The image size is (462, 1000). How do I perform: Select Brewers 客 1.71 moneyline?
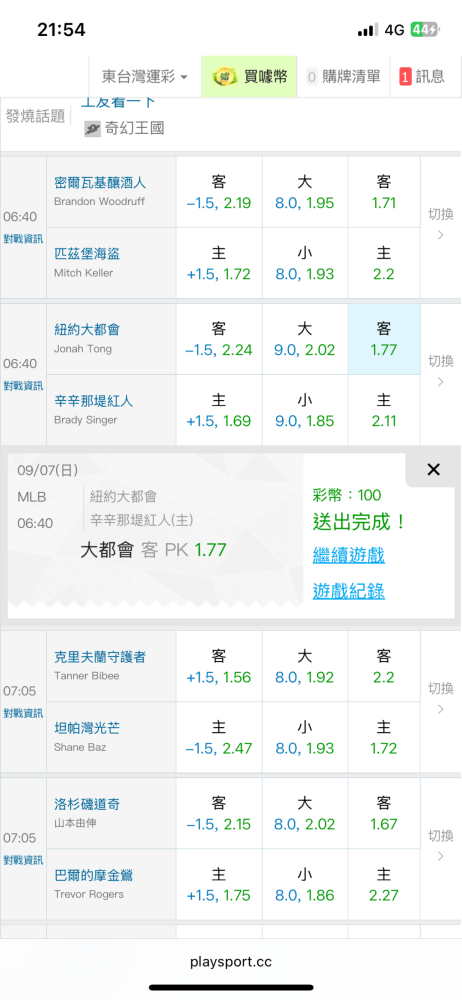pyautogui.click(x=384, y=193)
